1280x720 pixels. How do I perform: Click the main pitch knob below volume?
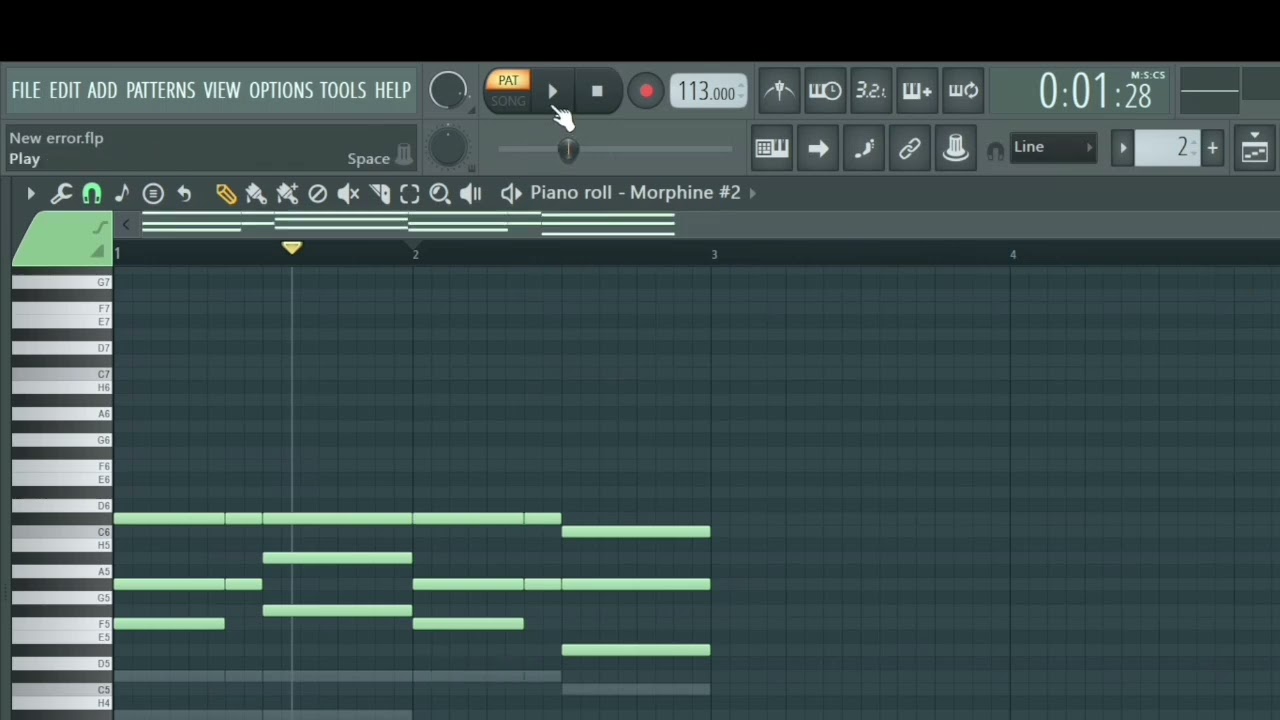[448, 148]
